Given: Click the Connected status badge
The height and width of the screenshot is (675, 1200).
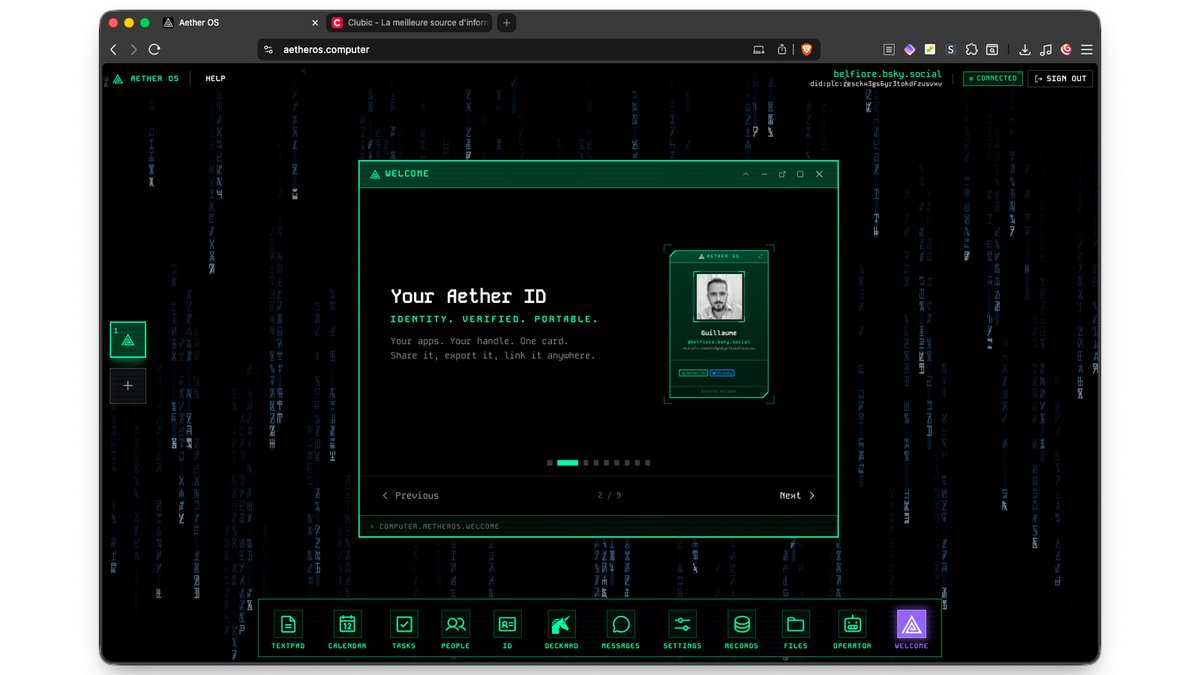Looking at the screenshot, I should click(993, 78).
